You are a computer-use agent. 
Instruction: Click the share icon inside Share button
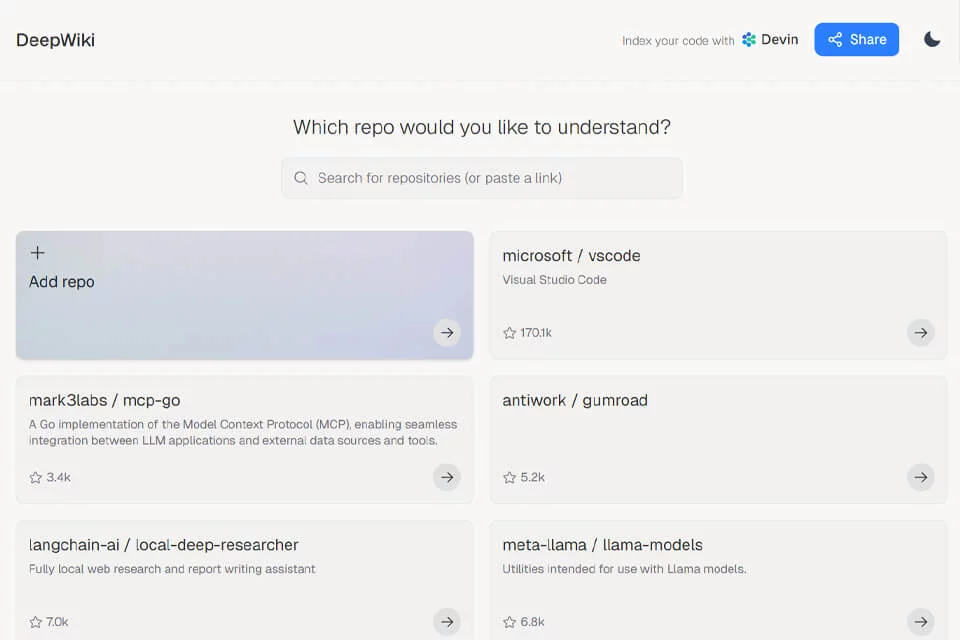click(835, 40)
